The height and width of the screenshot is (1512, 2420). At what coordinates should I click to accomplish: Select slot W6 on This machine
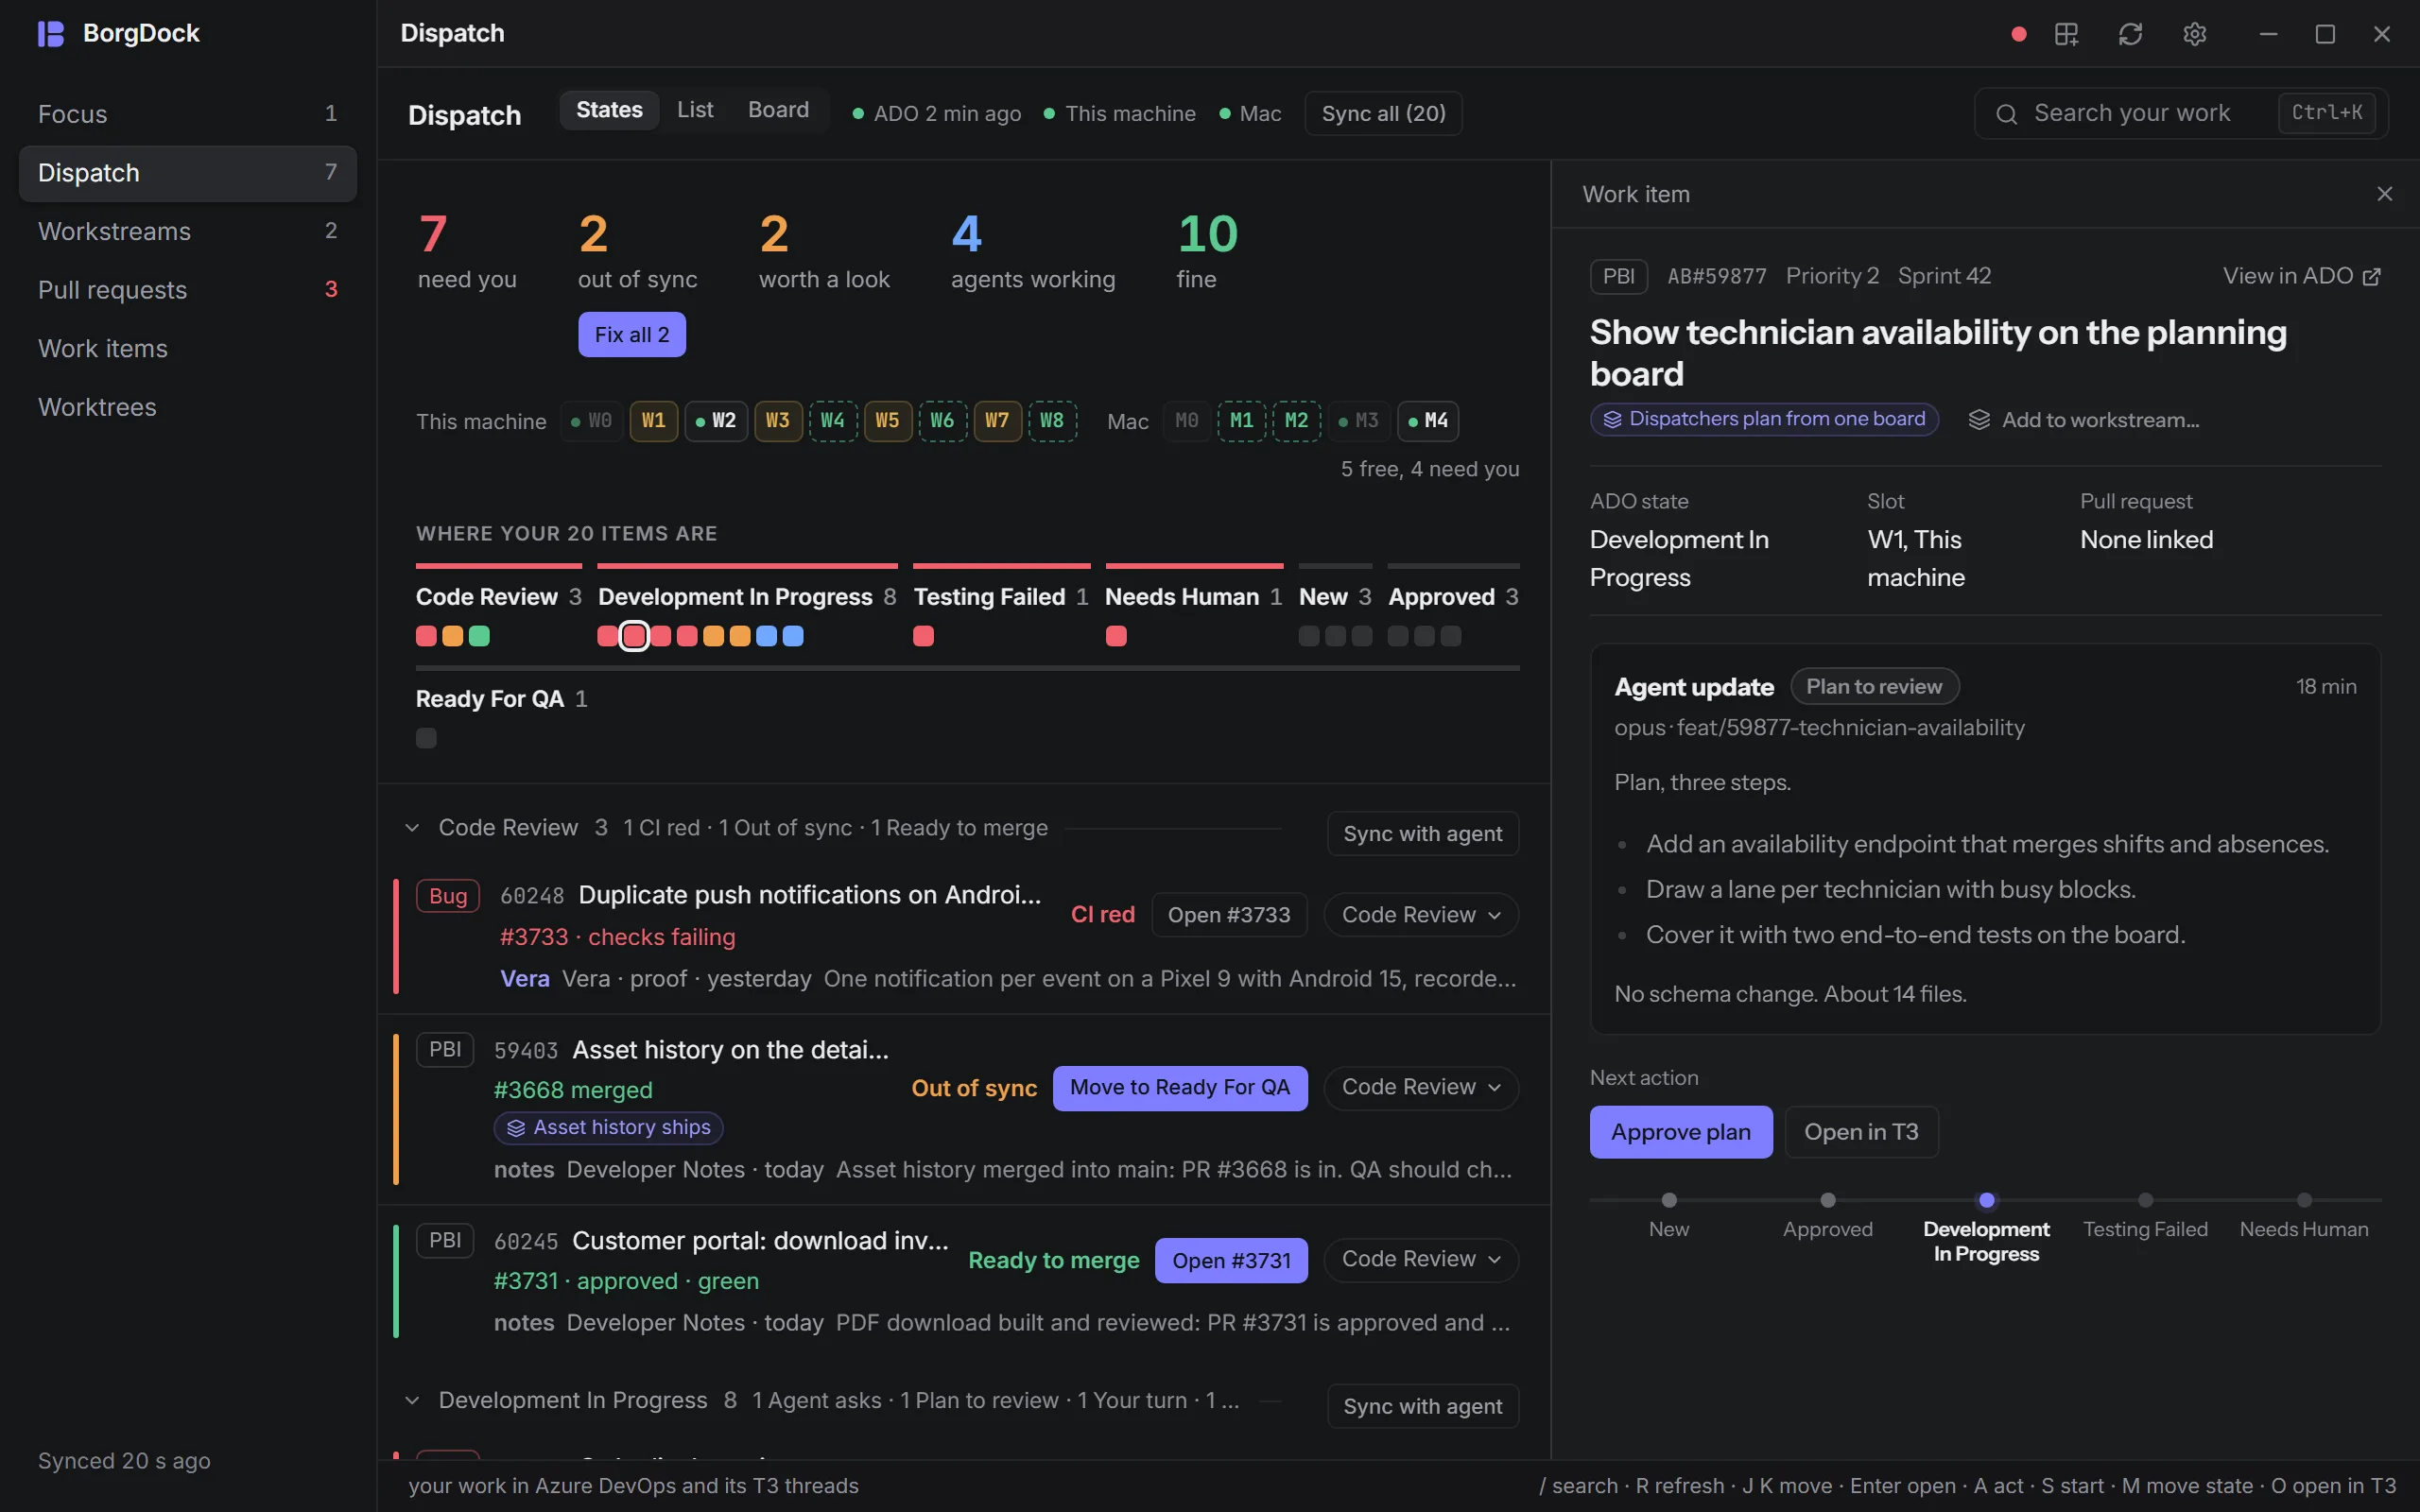942,421
